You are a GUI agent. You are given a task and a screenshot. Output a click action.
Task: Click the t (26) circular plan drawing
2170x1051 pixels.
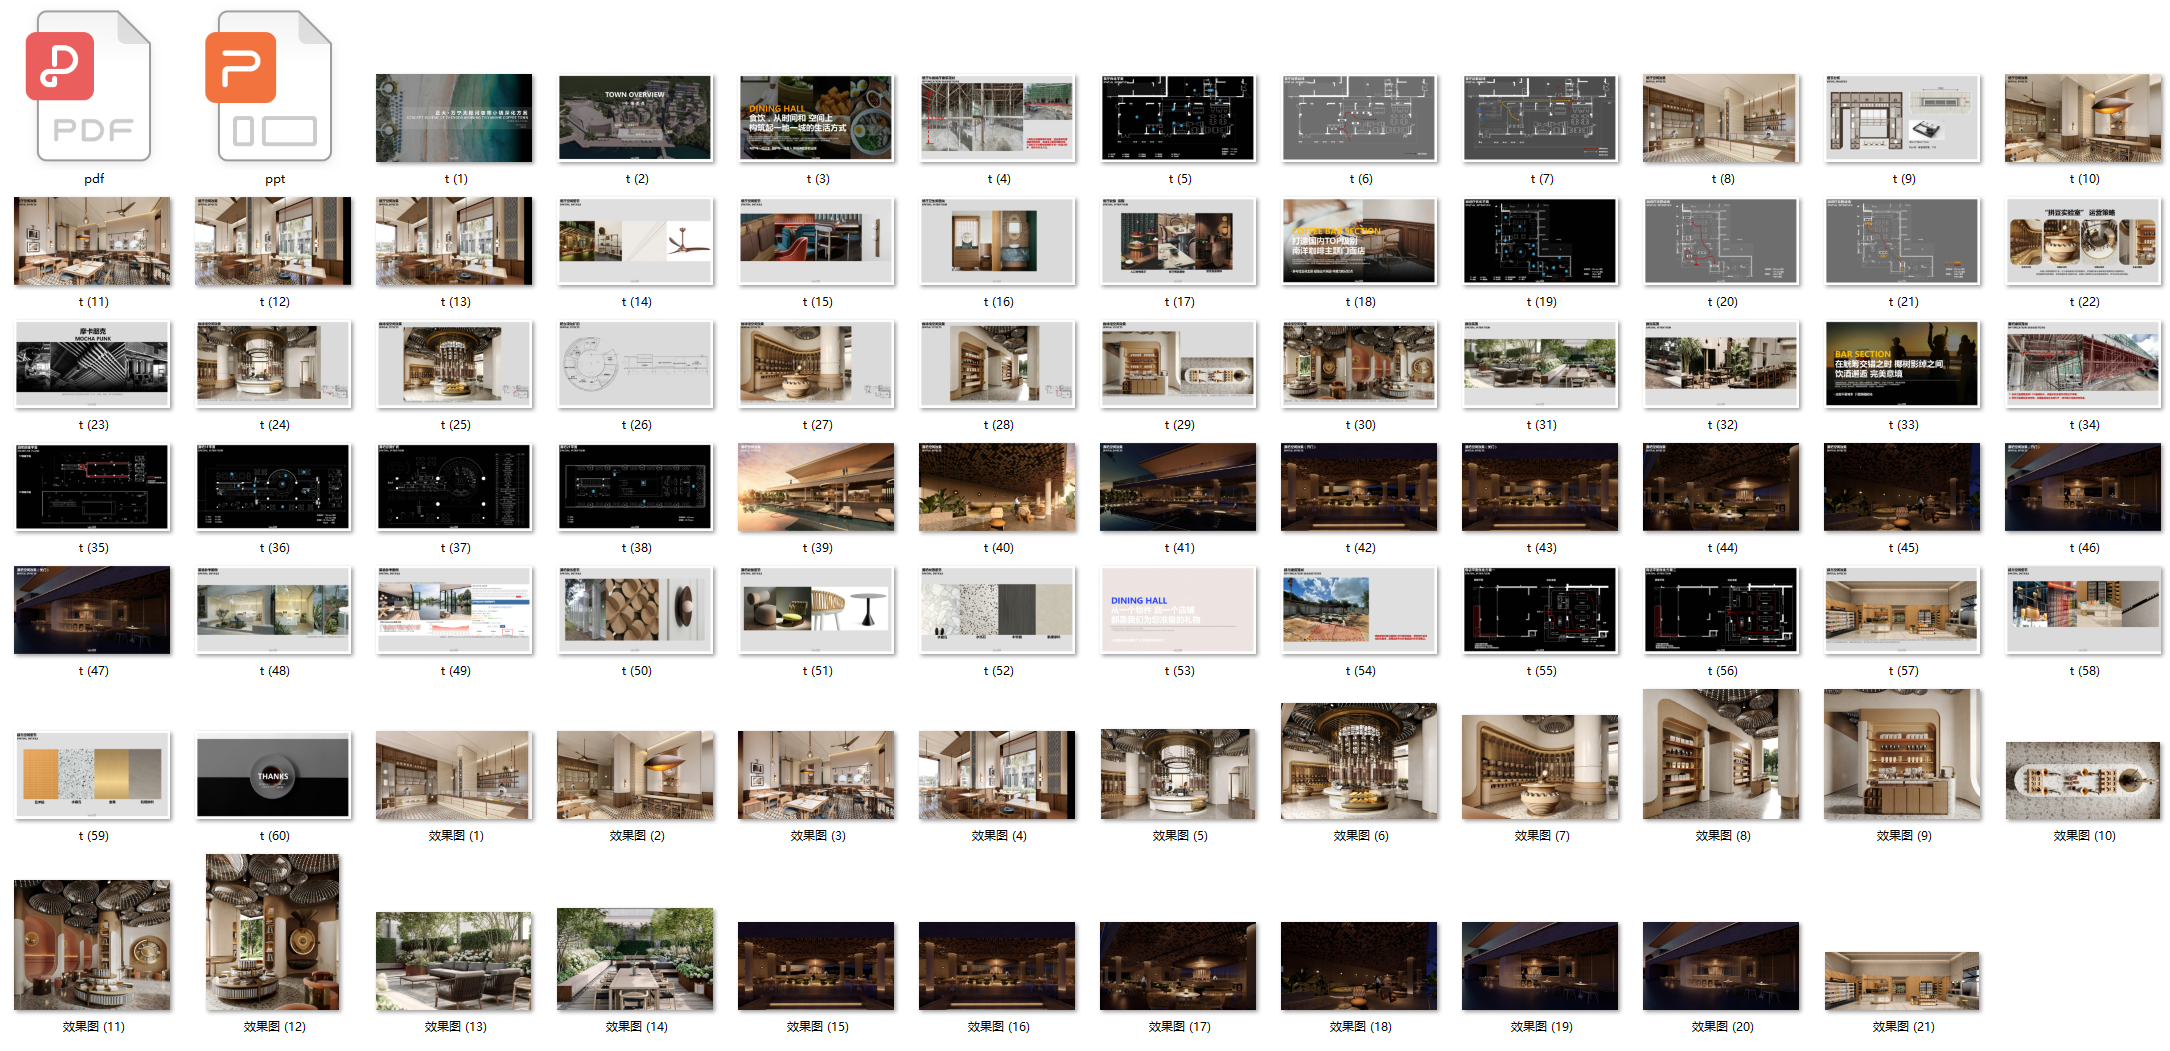coord(635,364)
